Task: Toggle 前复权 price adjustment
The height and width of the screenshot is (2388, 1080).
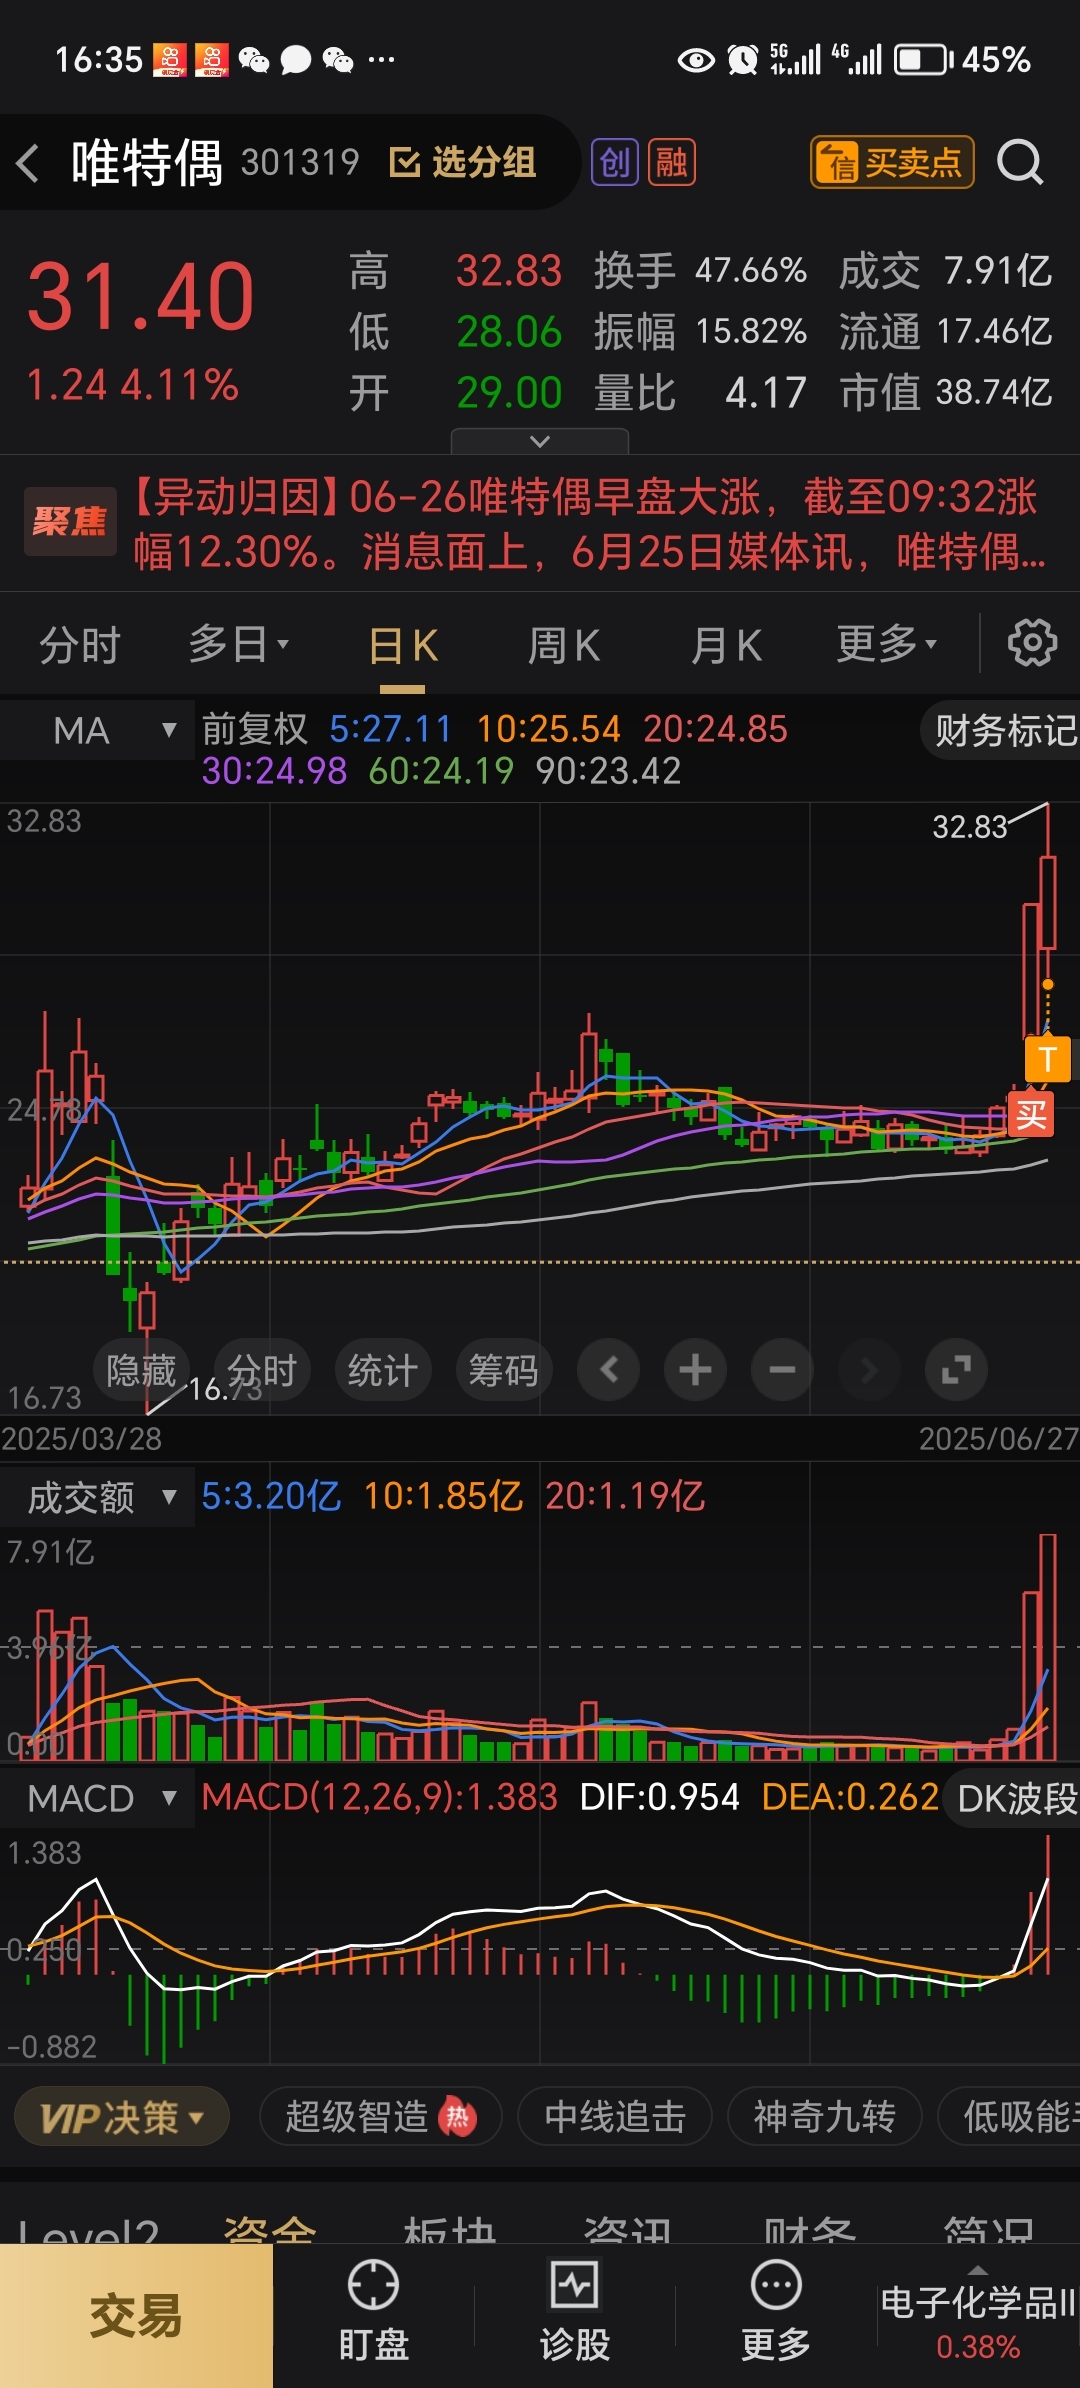Action: tap(255, 729)
